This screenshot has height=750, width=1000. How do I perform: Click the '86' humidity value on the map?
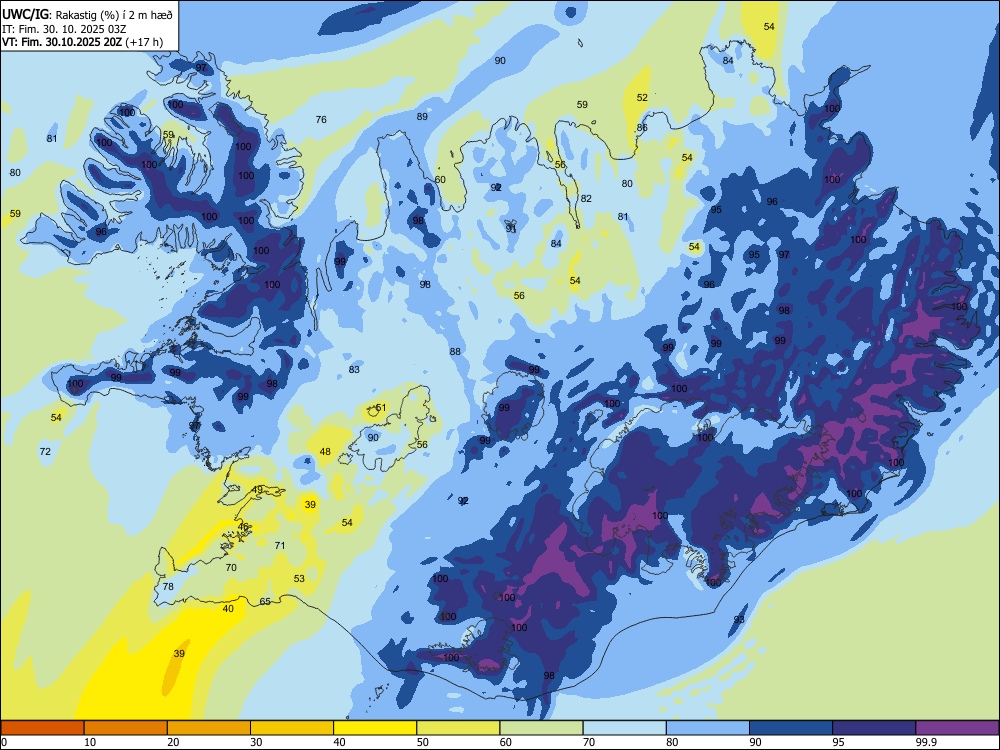point(642,128)
